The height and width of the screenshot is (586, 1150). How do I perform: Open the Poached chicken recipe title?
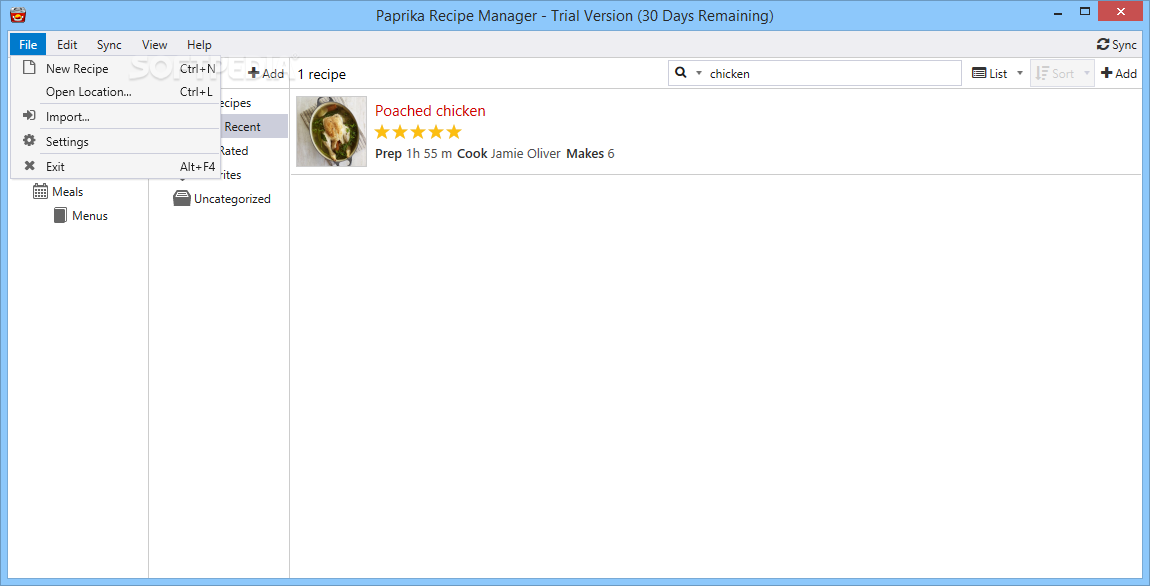click(430, 111)
